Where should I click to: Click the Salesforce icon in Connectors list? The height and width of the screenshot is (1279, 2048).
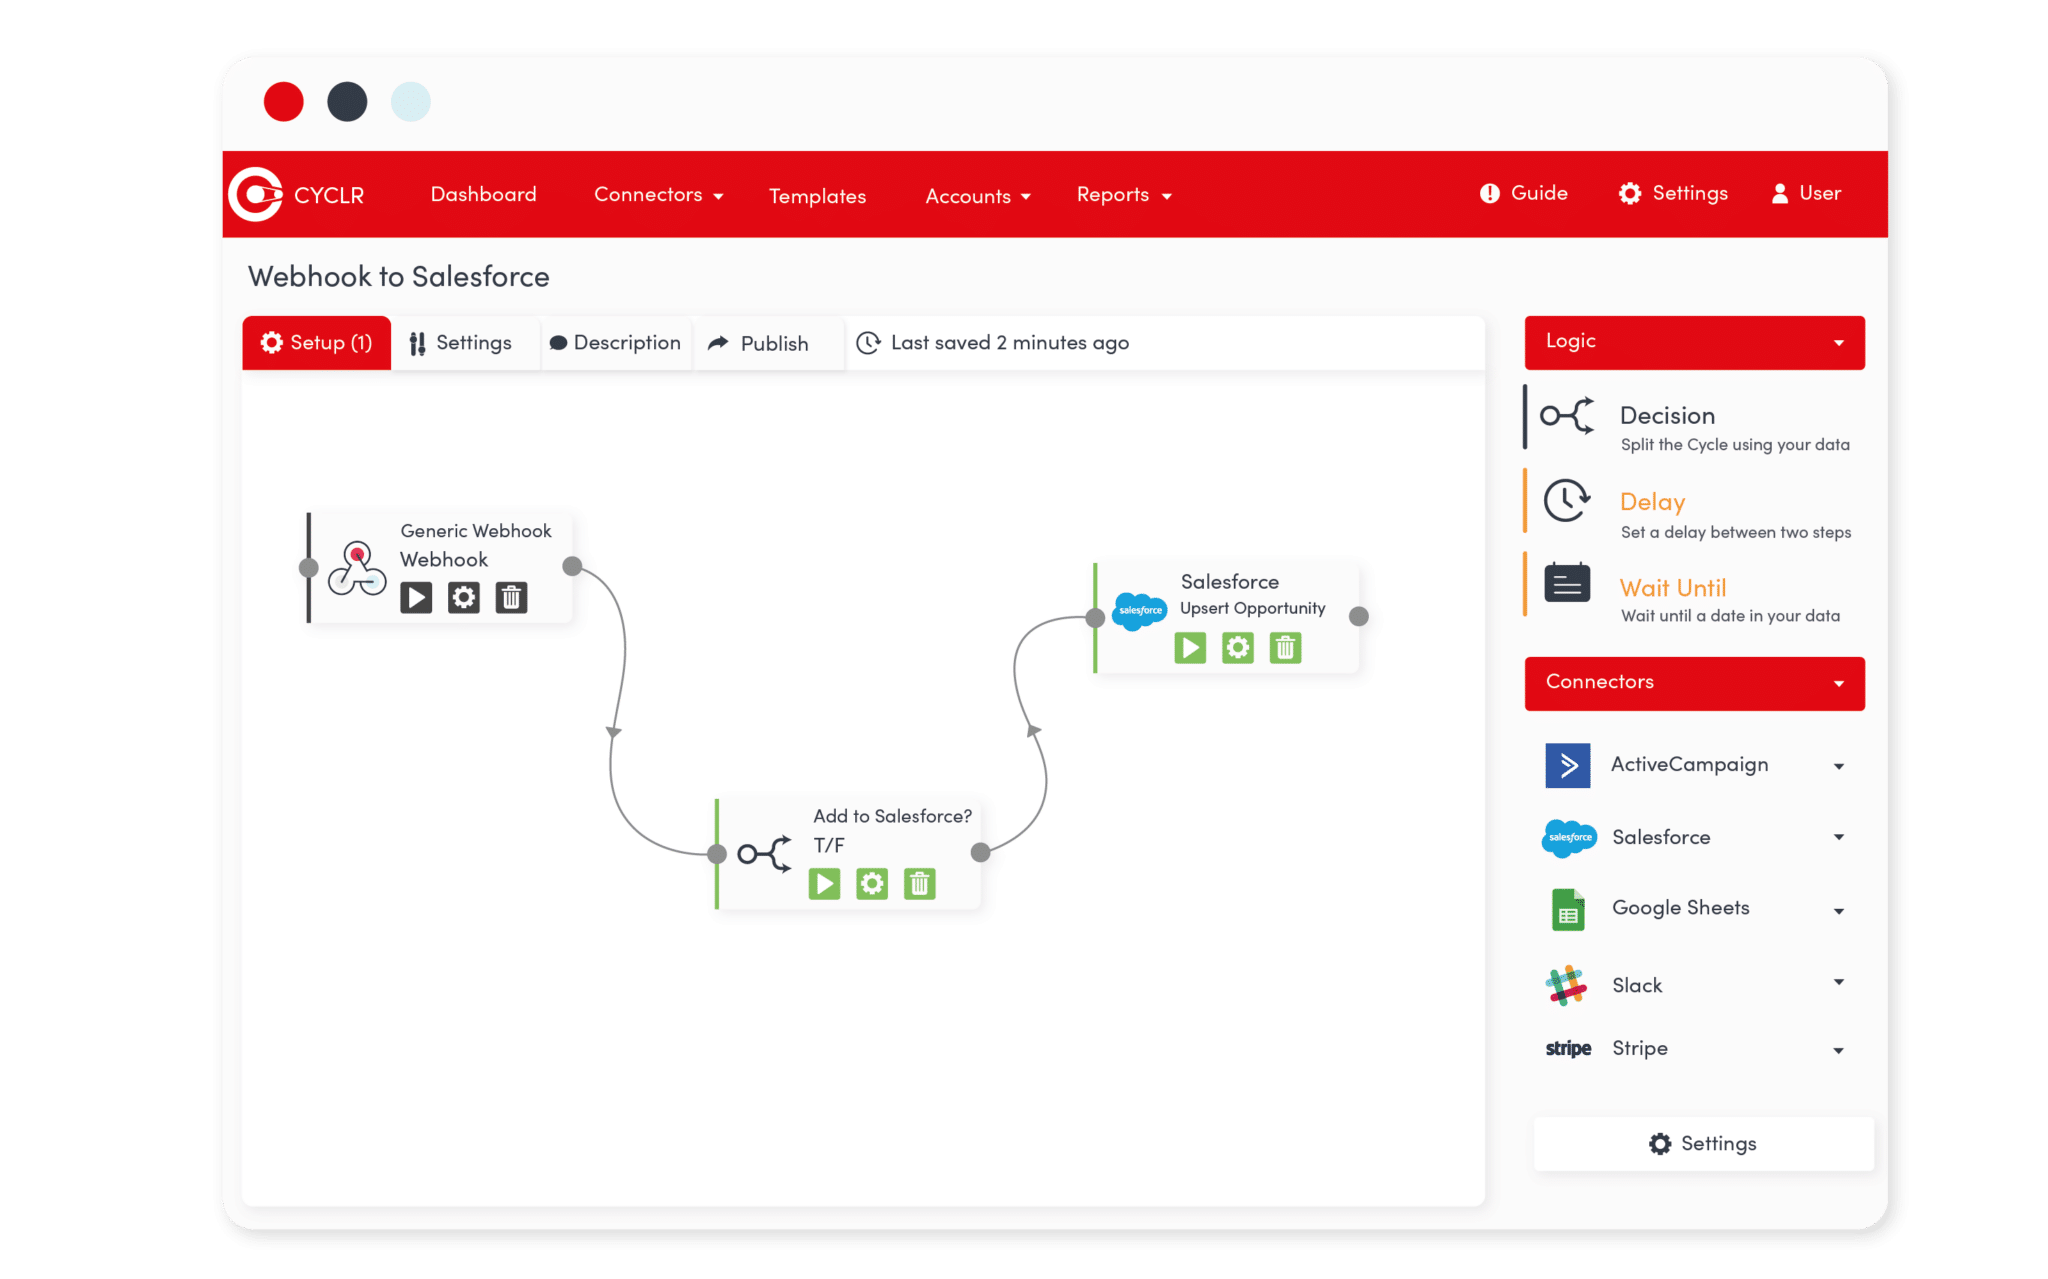pos(1569,838)
